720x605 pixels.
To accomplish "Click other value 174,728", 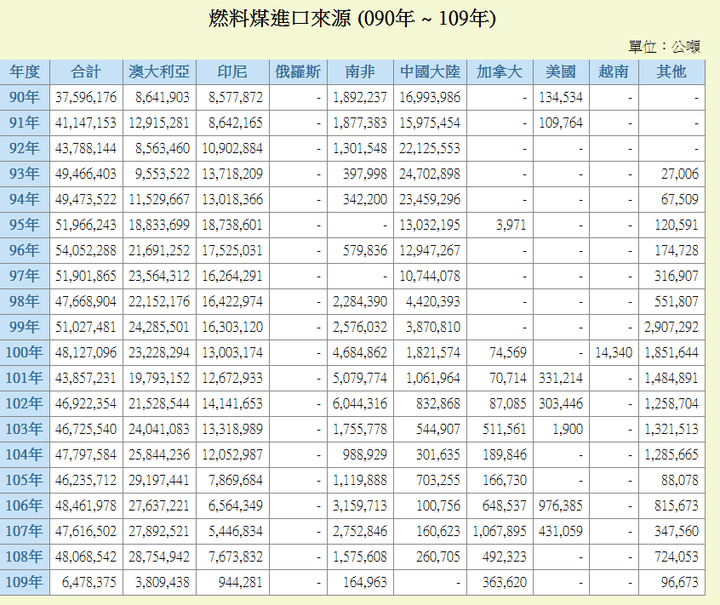I will 676,250.
